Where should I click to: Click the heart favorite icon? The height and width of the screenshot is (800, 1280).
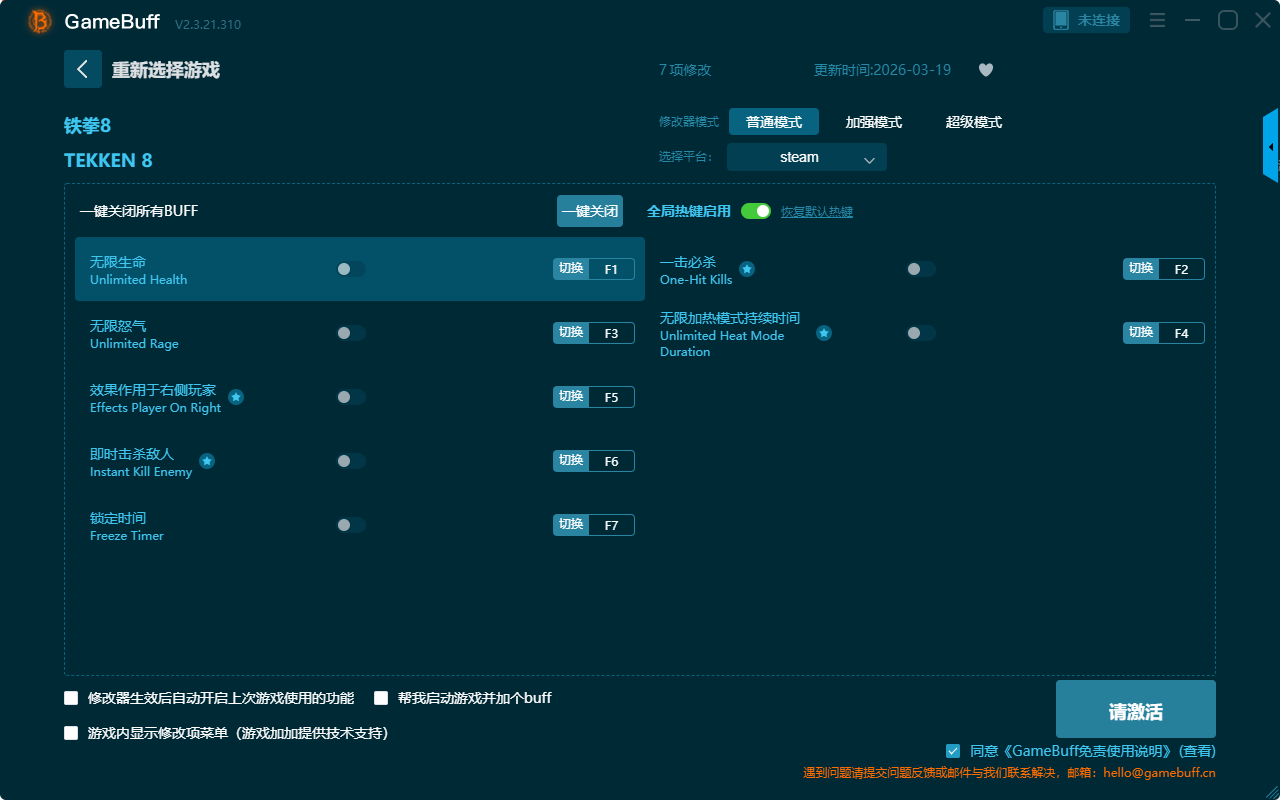(985, 70)
